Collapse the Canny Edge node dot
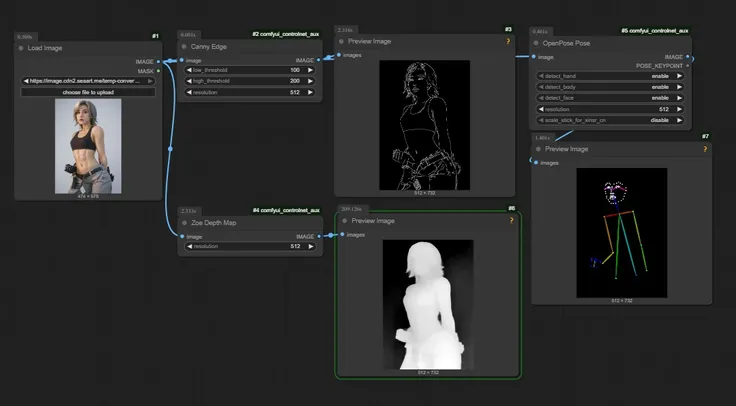 (184, 46)
